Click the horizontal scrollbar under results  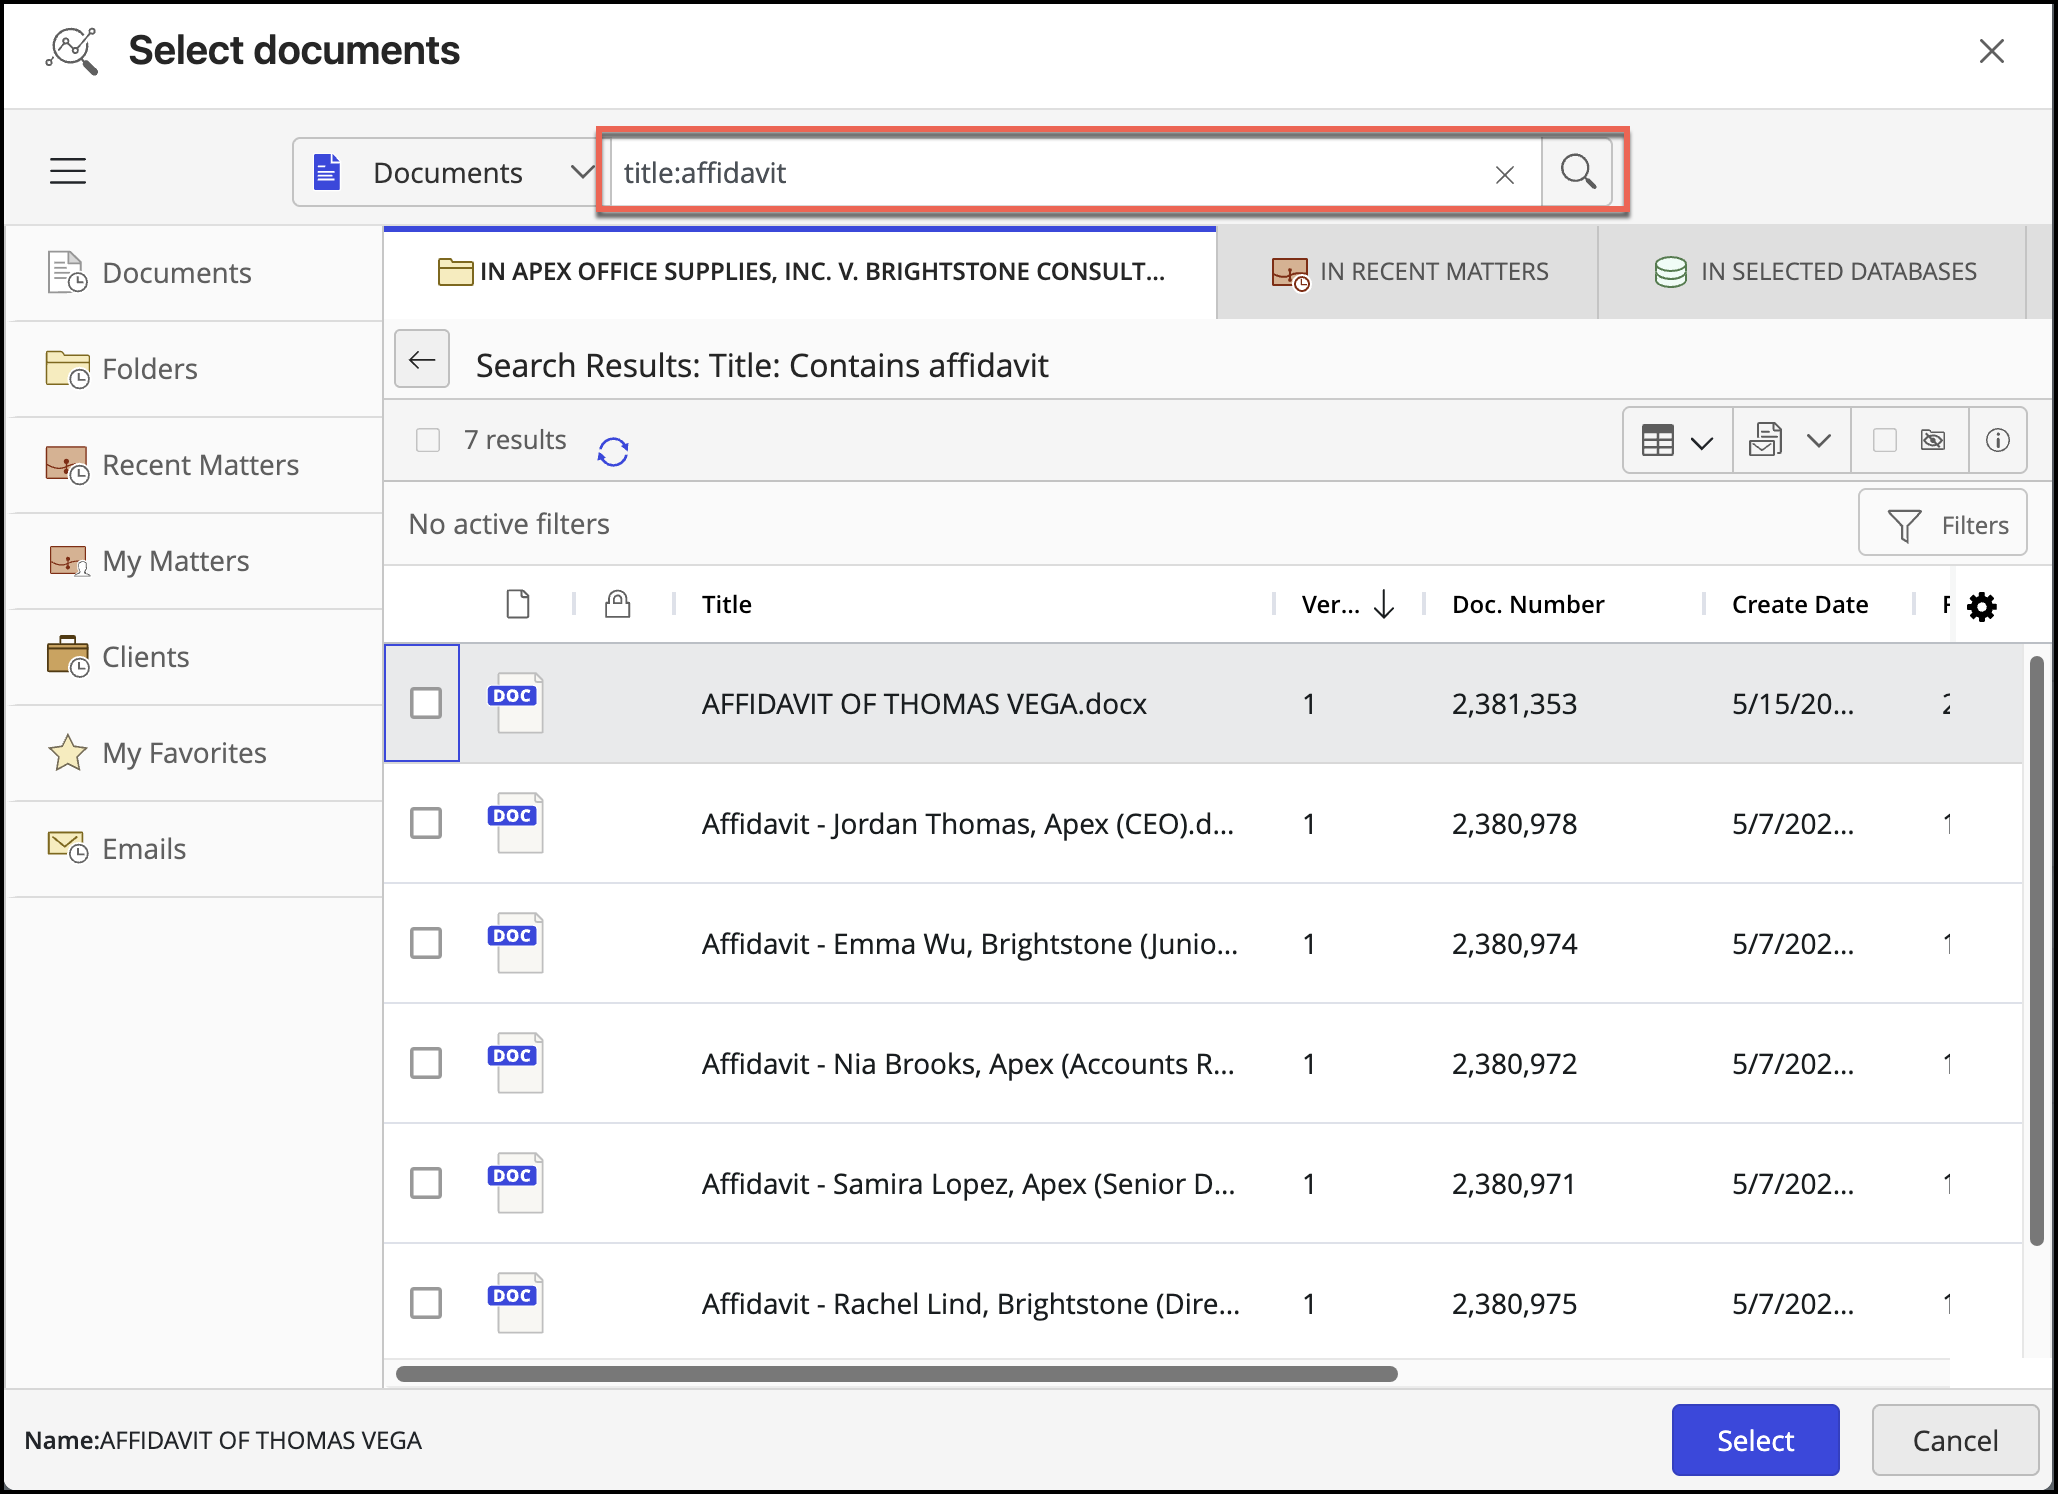896,1374
